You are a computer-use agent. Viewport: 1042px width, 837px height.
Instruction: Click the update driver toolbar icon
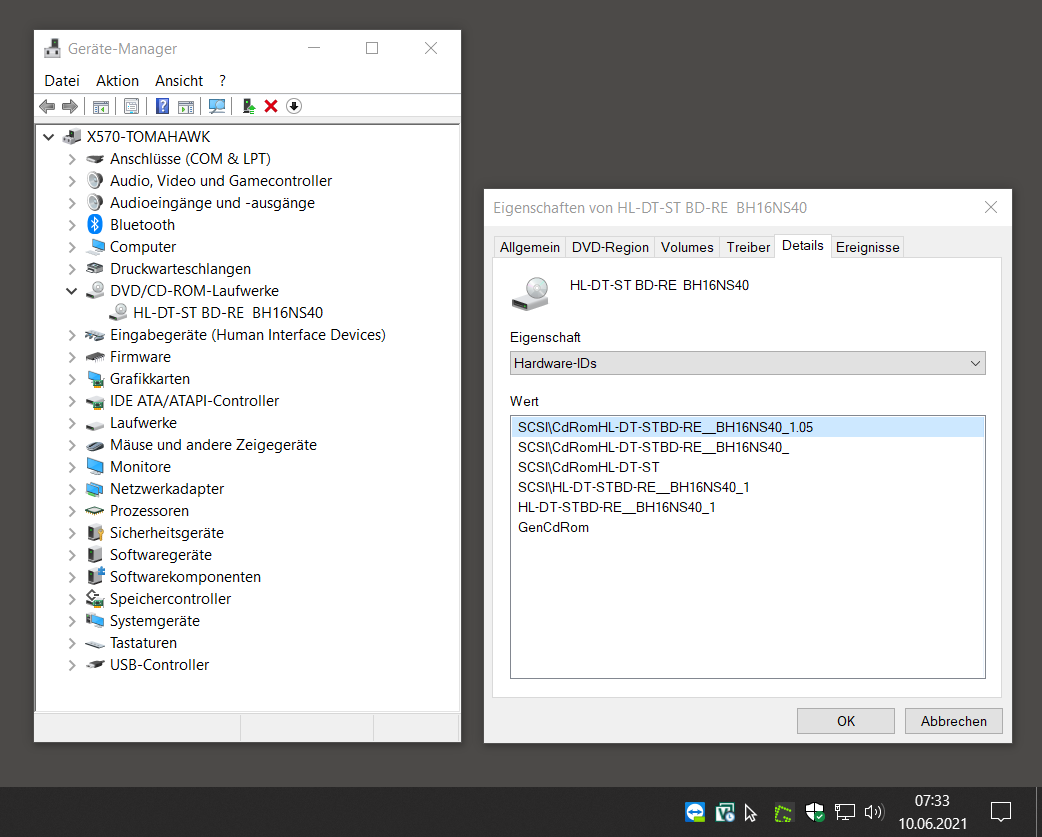[249, 106]
